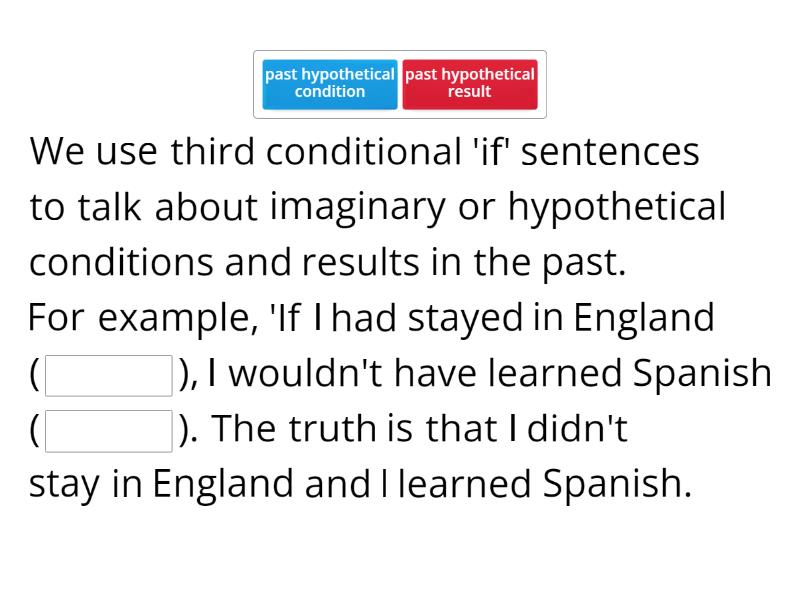Click the blank box before 'The truth is'
The image size is (800, 600).
[x=110, y=431]
